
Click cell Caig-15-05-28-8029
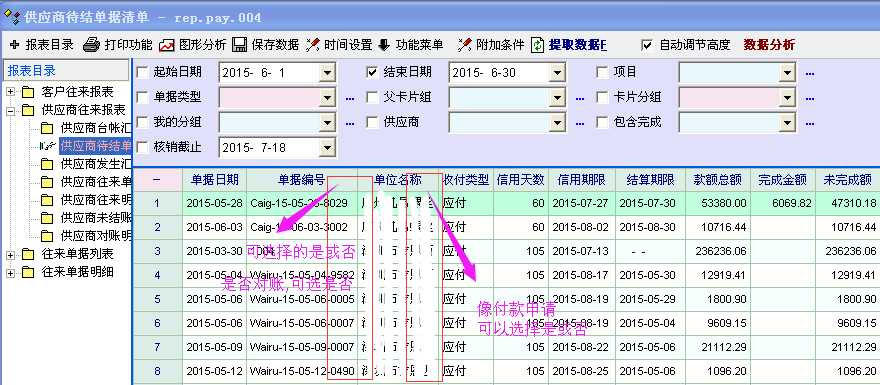302,203
